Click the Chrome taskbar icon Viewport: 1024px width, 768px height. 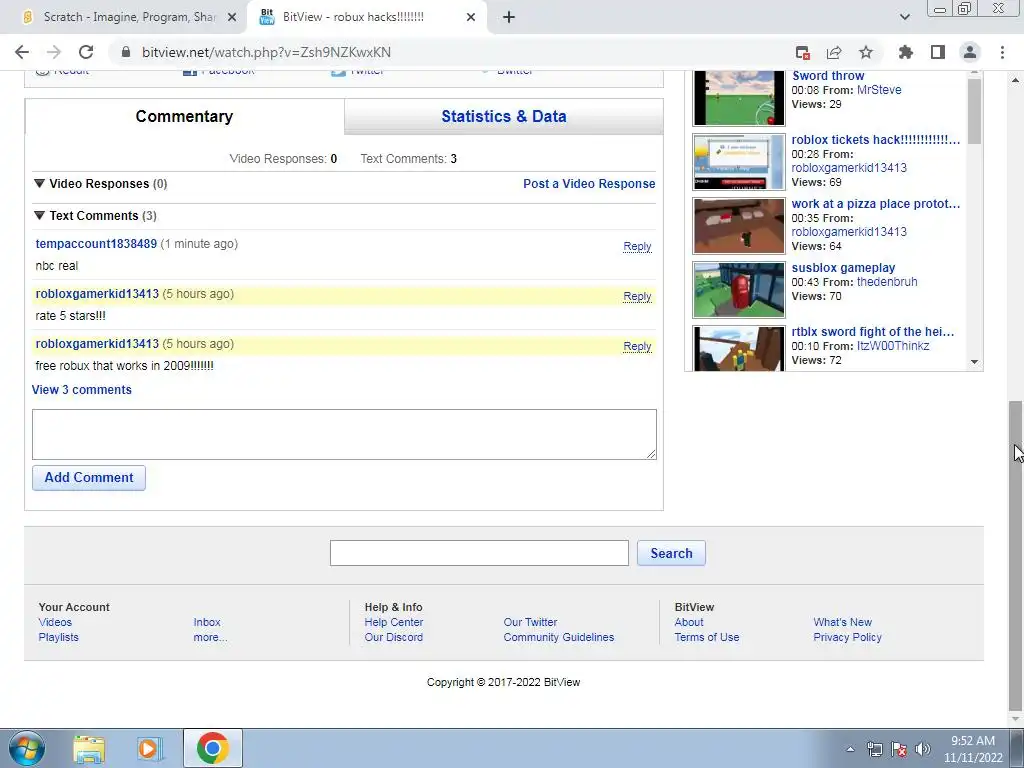tap(212, 748)
